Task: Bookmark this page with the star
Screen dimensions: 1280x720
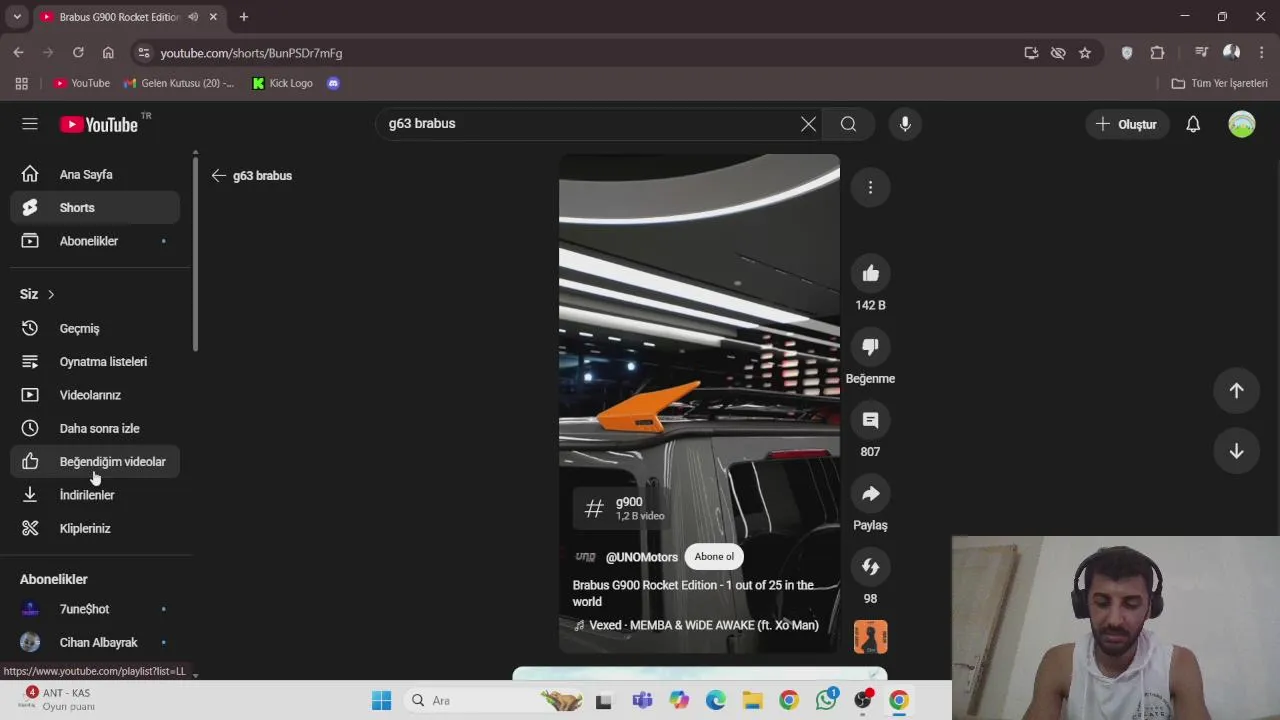Action: tap(1085, 53)
